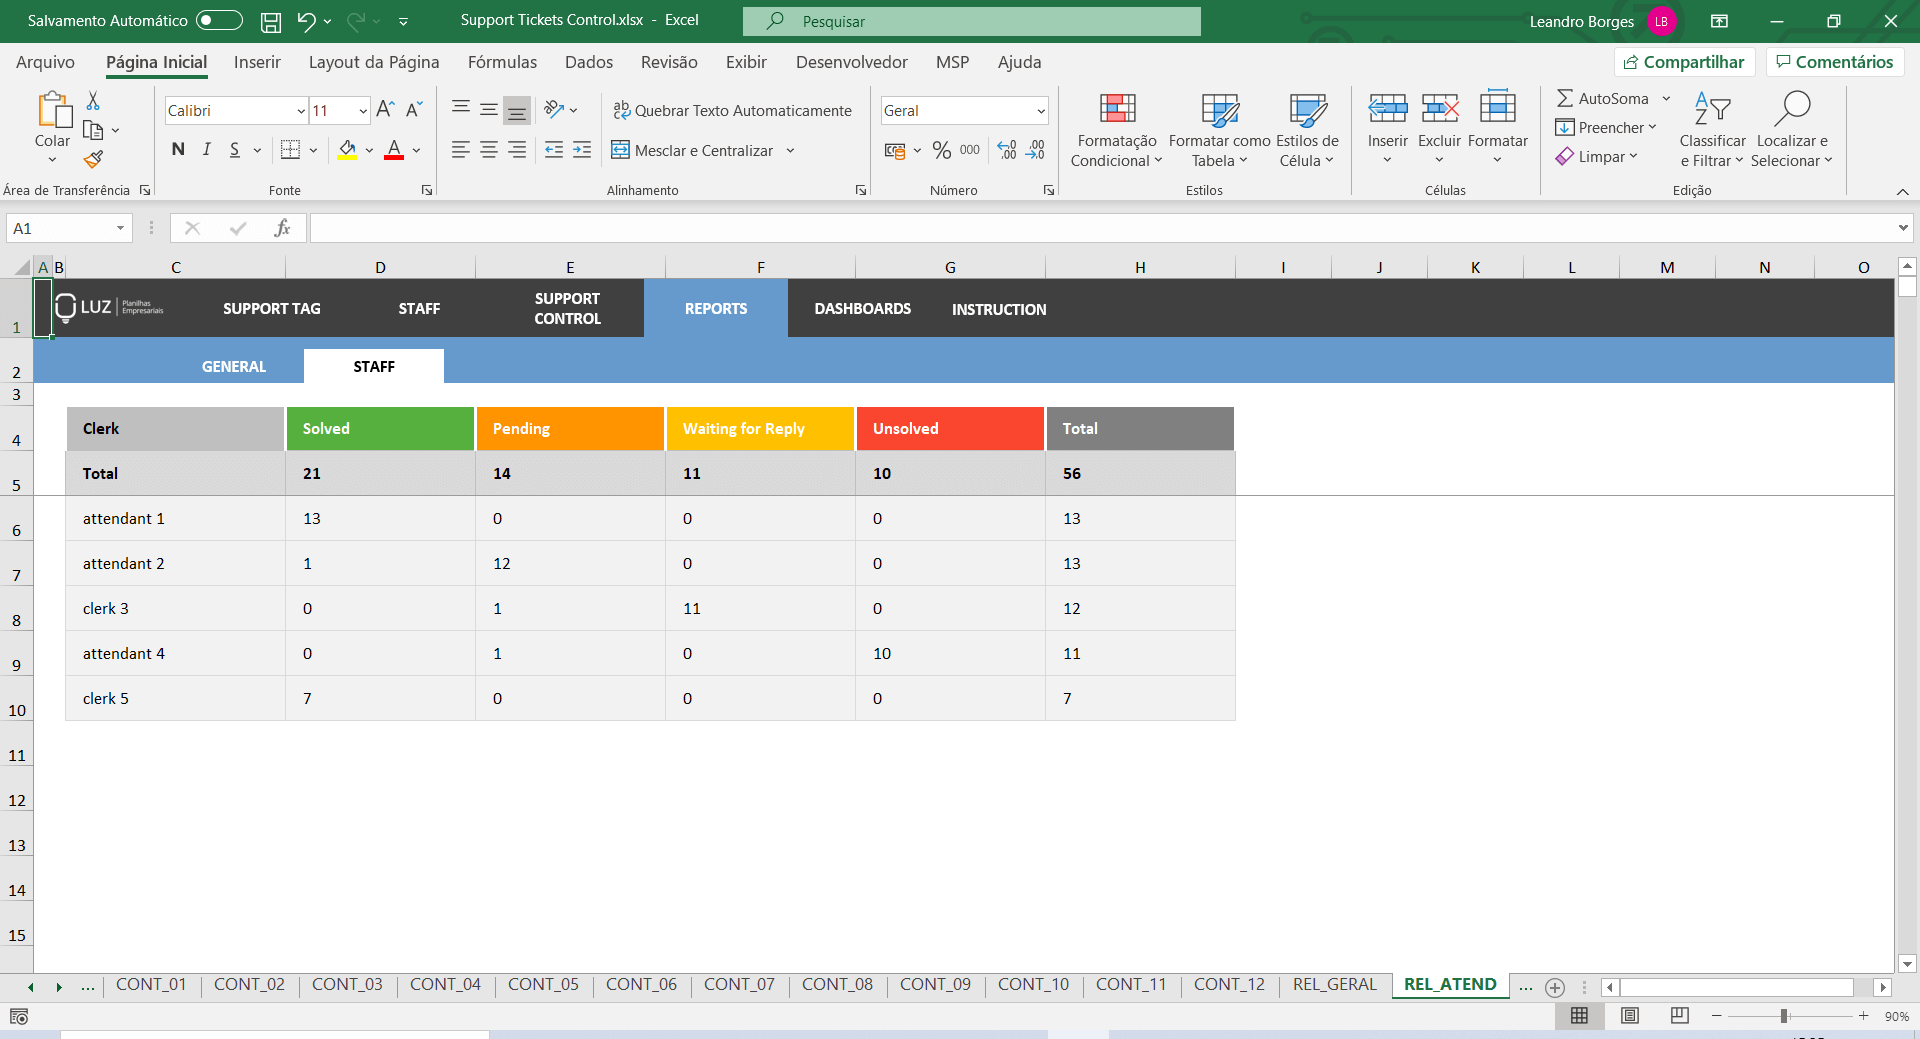This screenshot has width=1920, height=1039.
Task: Expand the fill color dropdown arrow
Action: click(x=367, y=150)
